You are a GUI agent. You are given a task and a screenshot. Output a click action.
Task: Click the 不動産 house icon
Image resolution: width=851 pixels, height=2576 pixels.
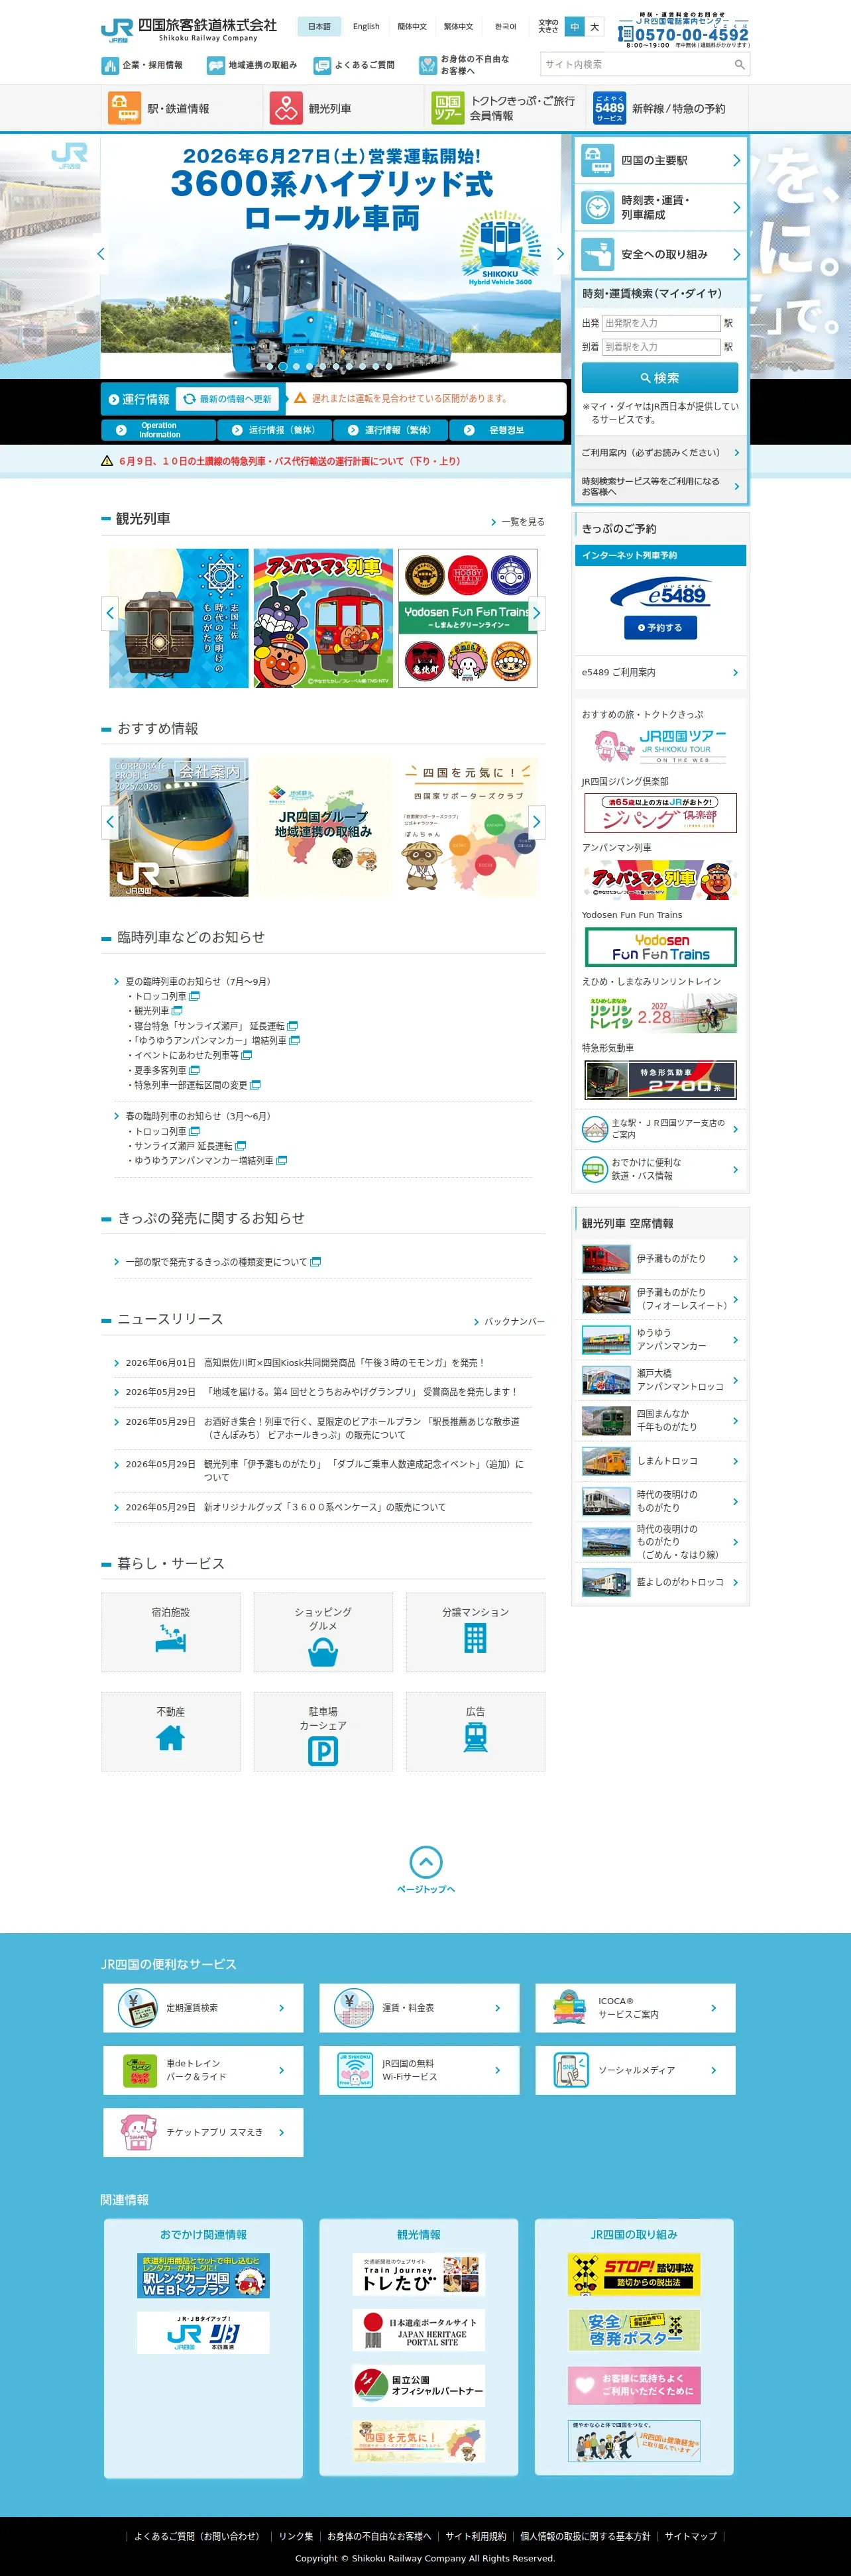[171, 1738]
